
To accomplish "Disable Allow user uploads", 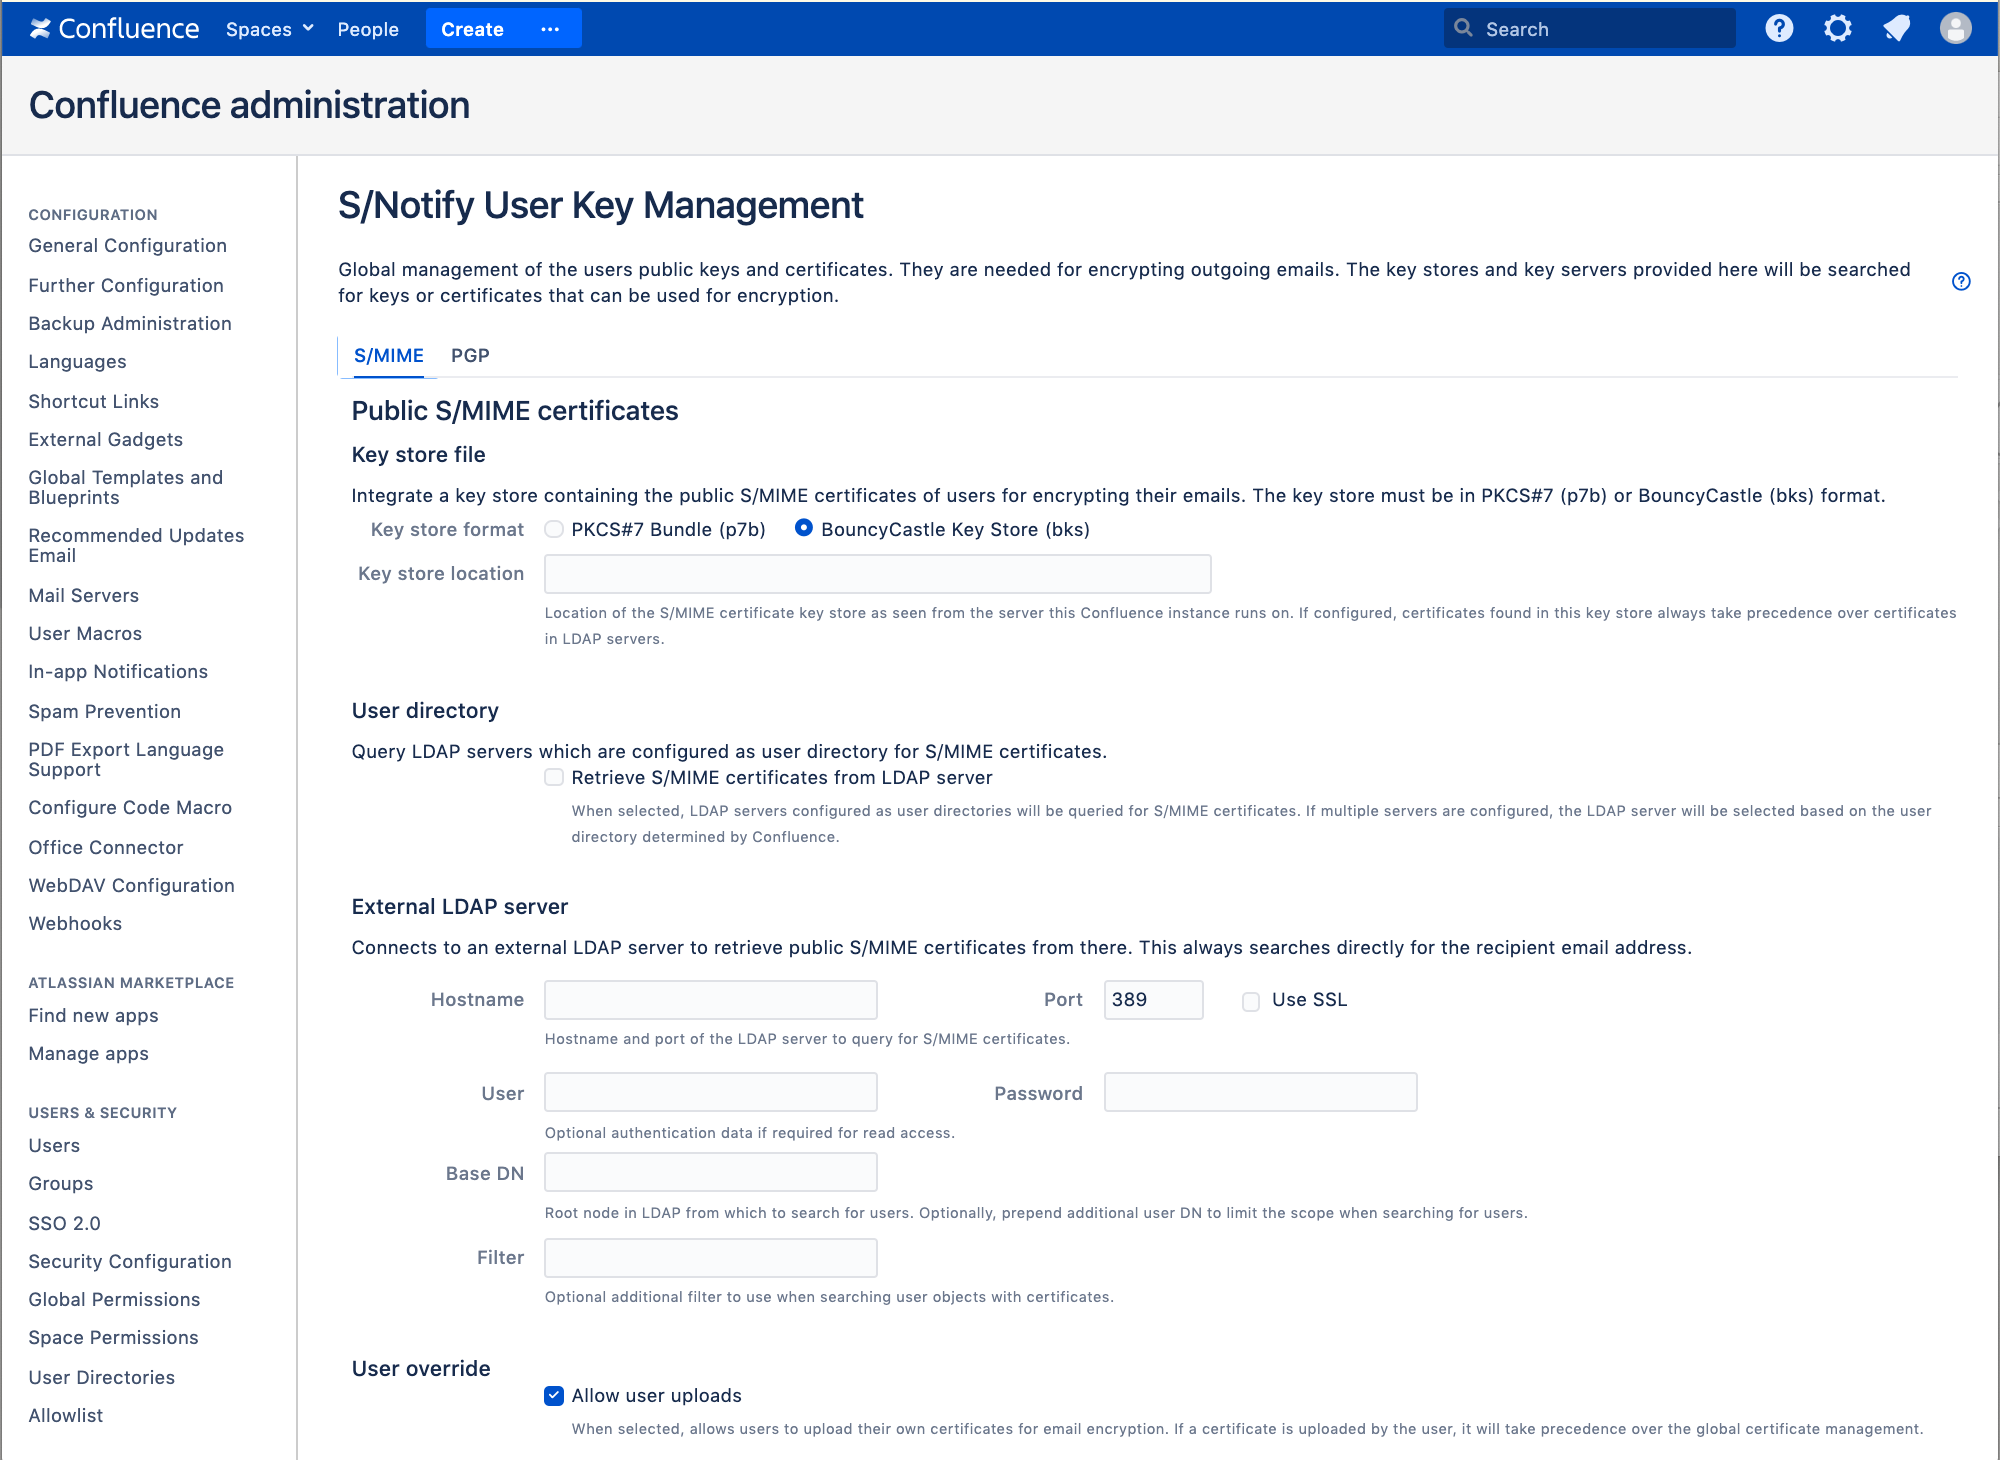I will click(x=554, y=1395).
